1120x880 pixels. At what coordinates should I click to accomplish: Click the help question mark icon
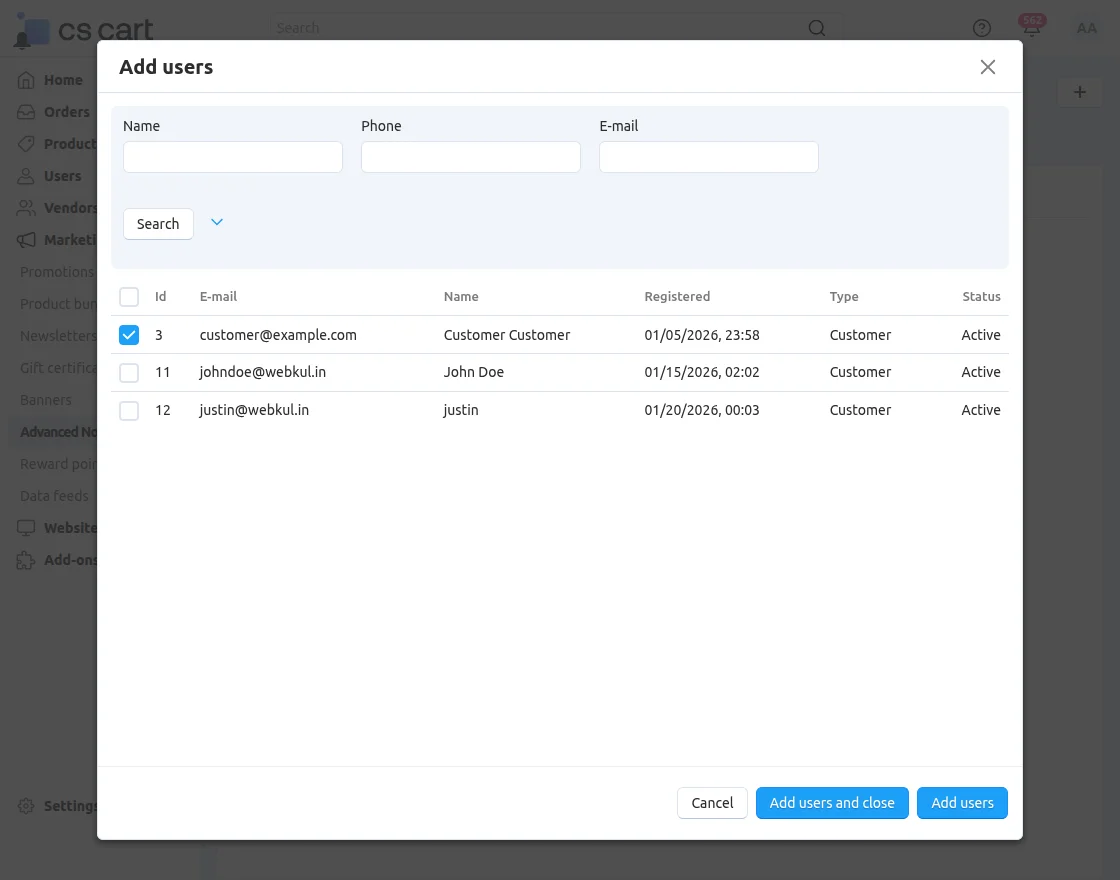click(x=982, y=28)
